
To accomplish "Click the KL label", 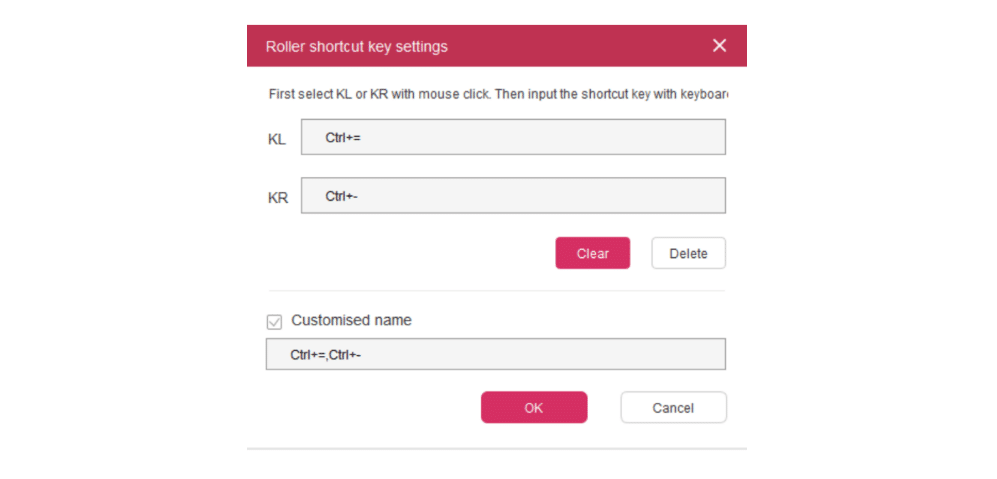I will tap(277, 140).
